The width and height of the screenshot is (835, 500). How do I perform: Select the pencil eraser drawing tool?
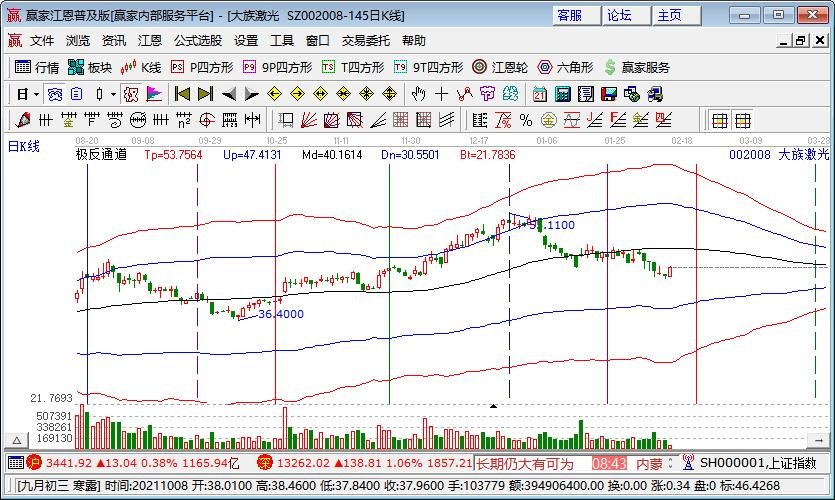pyautogui.click(x=22, y=120)
